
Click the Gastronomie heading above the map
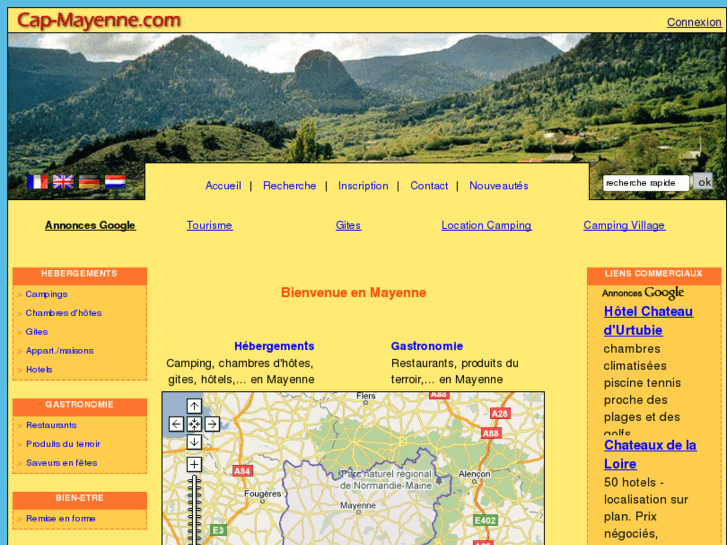coord(427,346)
